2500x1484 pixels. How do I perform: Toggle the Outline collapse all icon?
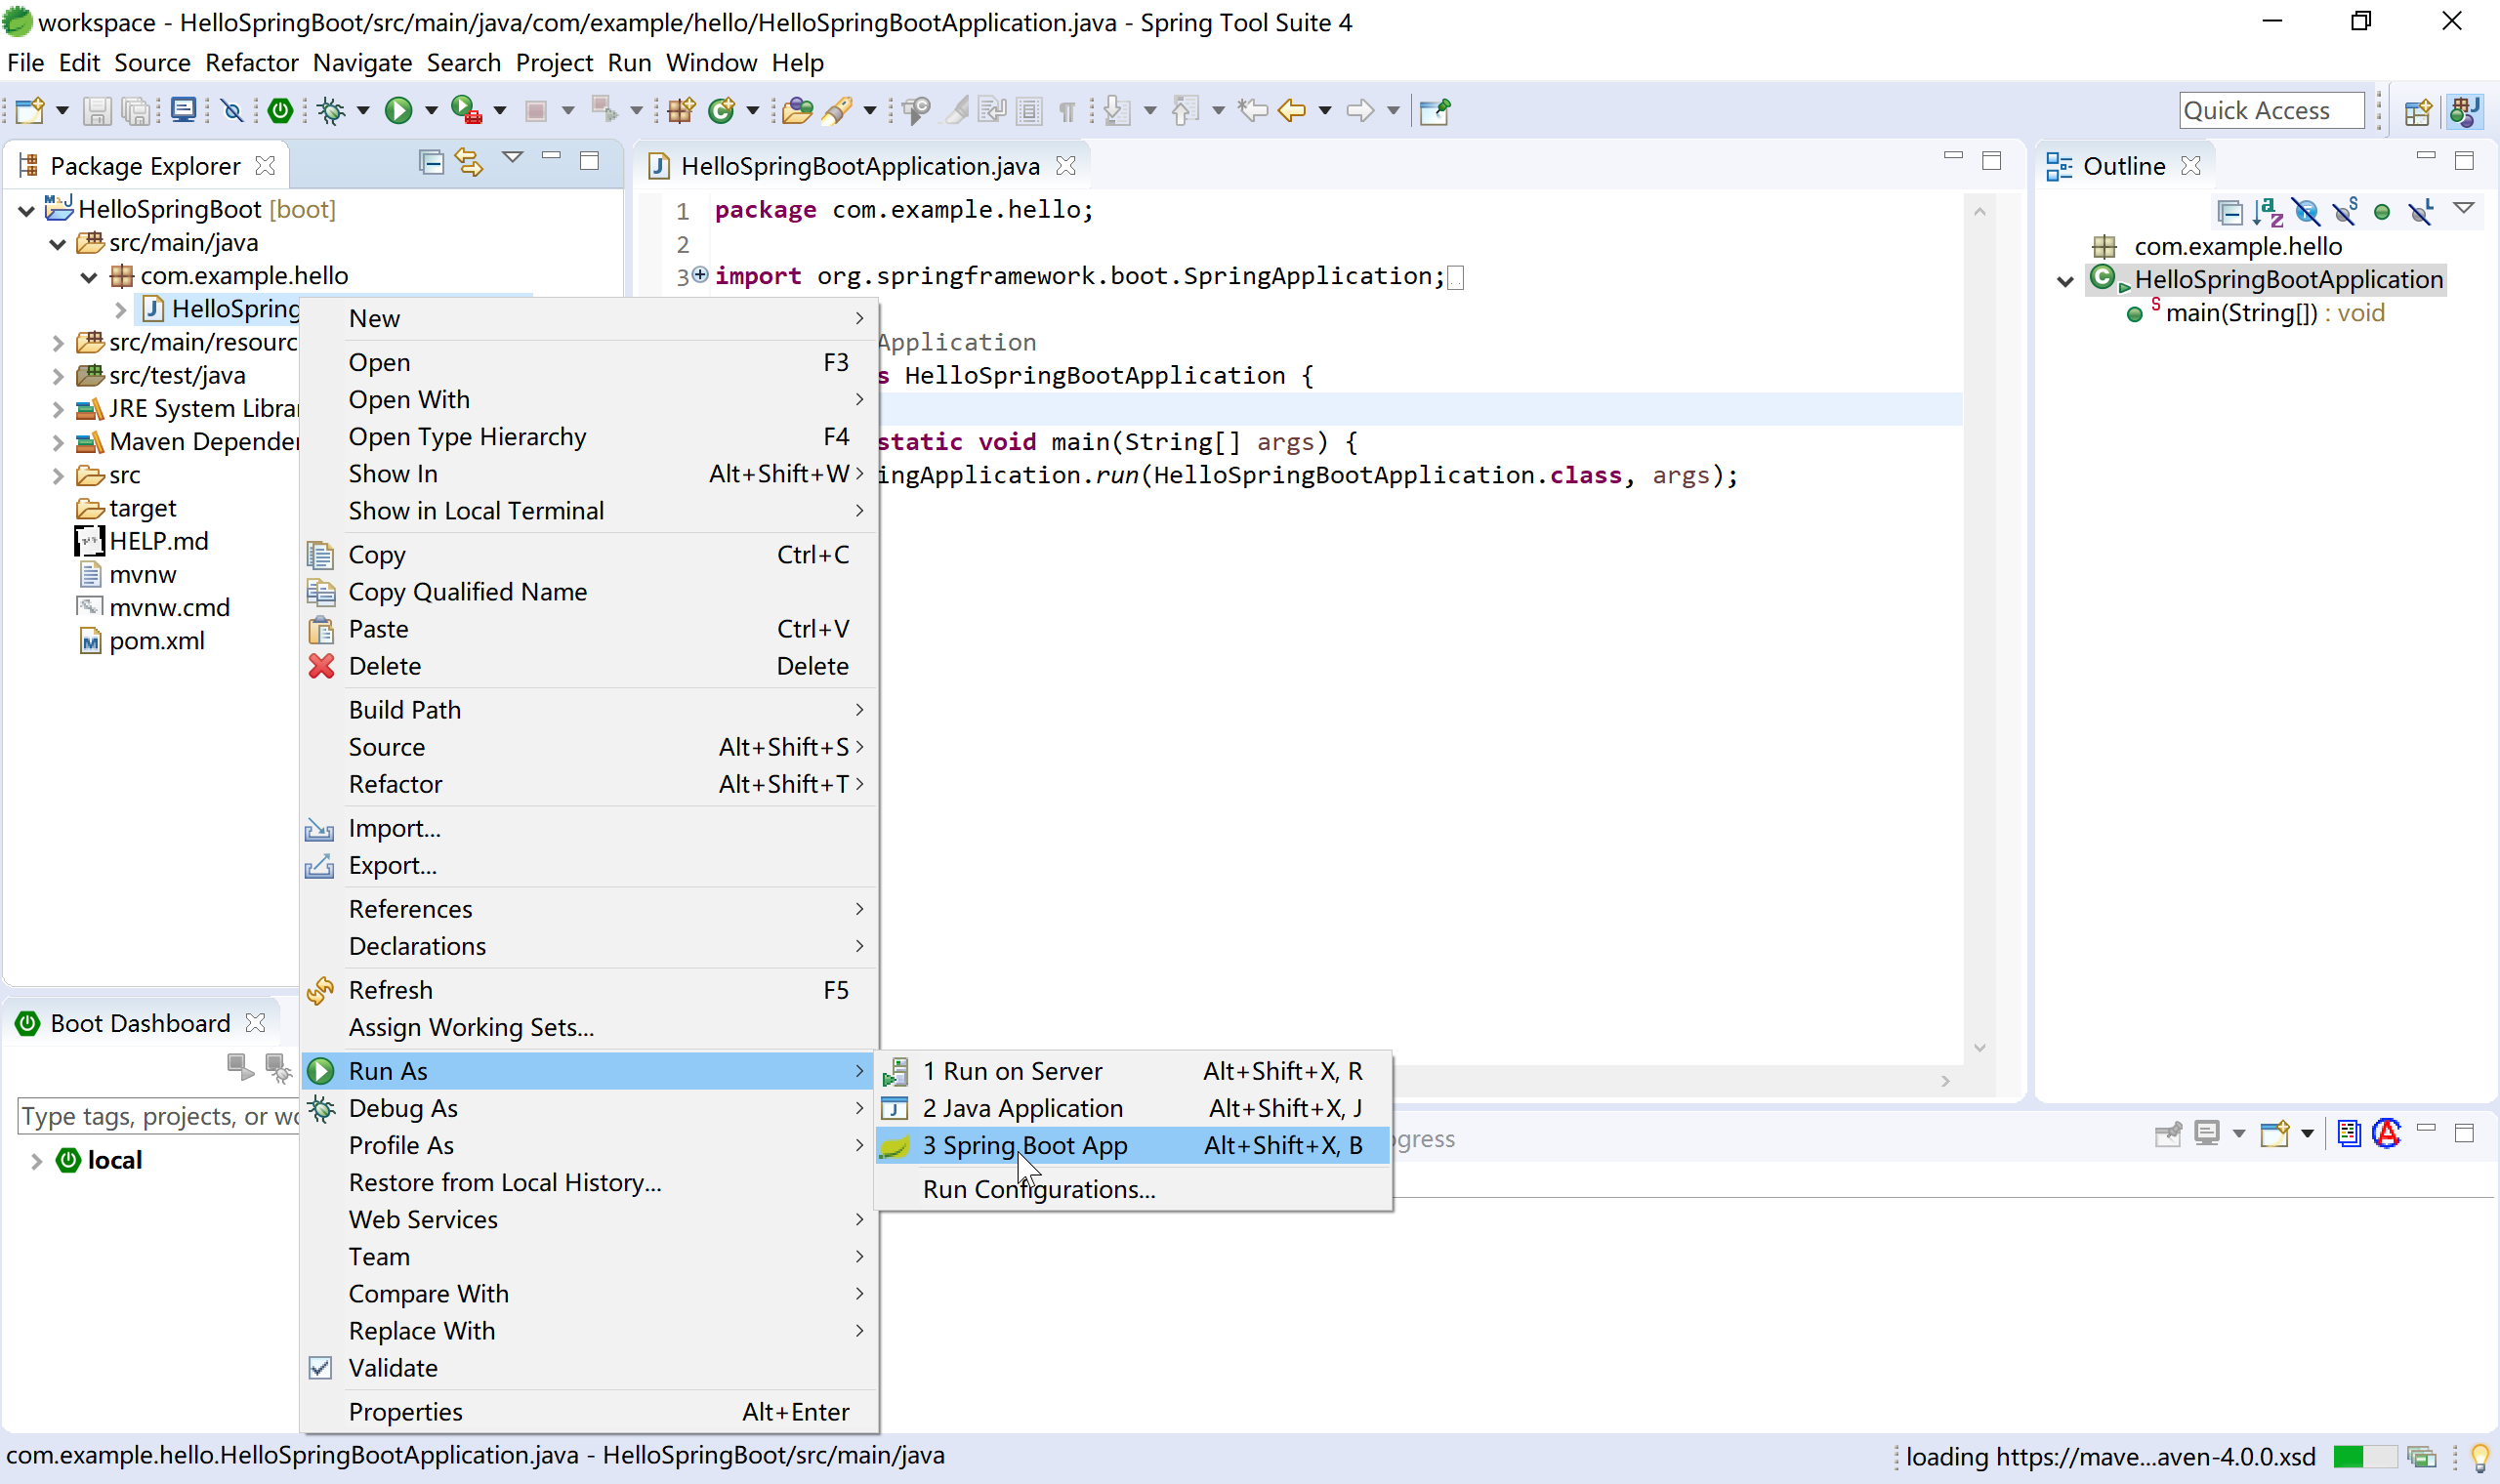[x=2231, y=210]
